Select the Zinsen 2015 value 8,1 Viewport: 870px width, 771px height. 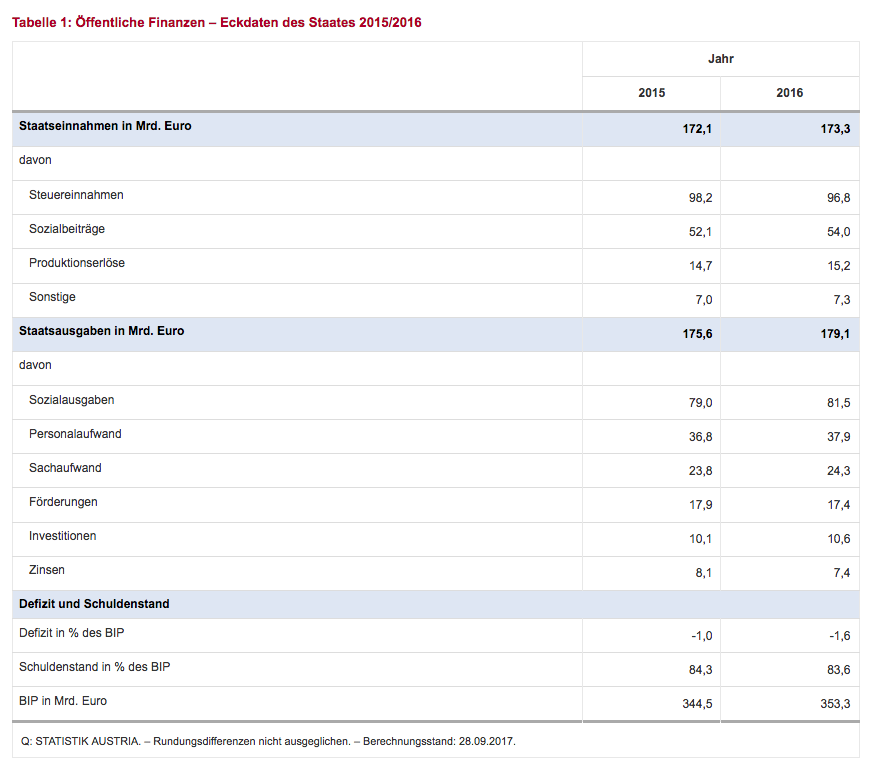(x=704, y=573)
